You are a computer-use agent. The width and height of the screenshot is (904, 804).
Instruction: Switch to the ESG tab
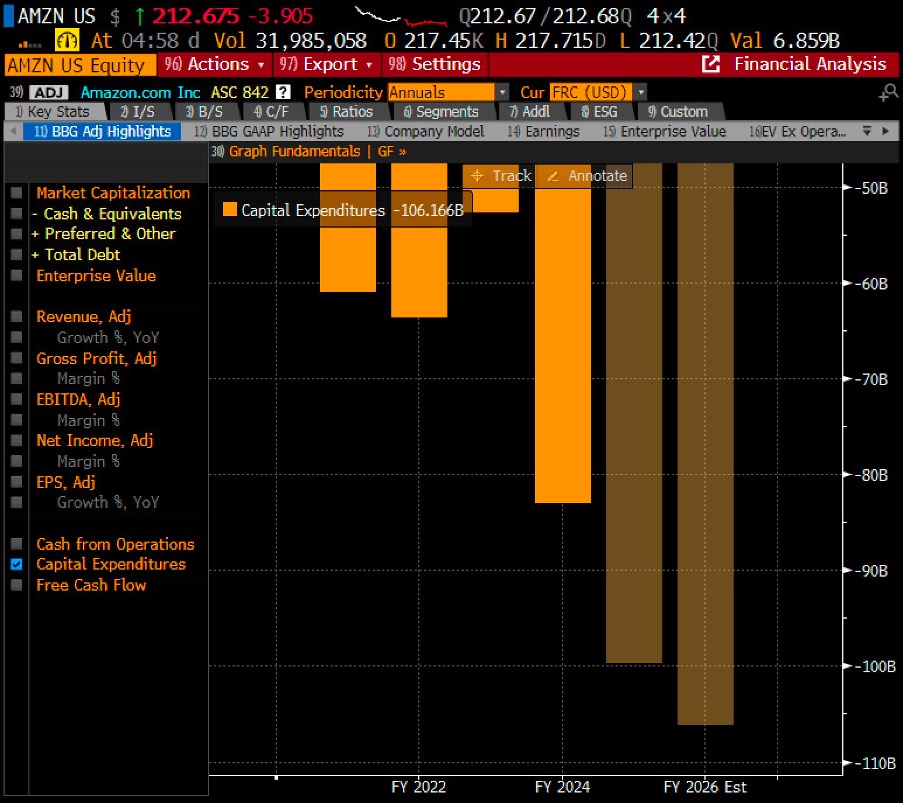click(600, 112)
